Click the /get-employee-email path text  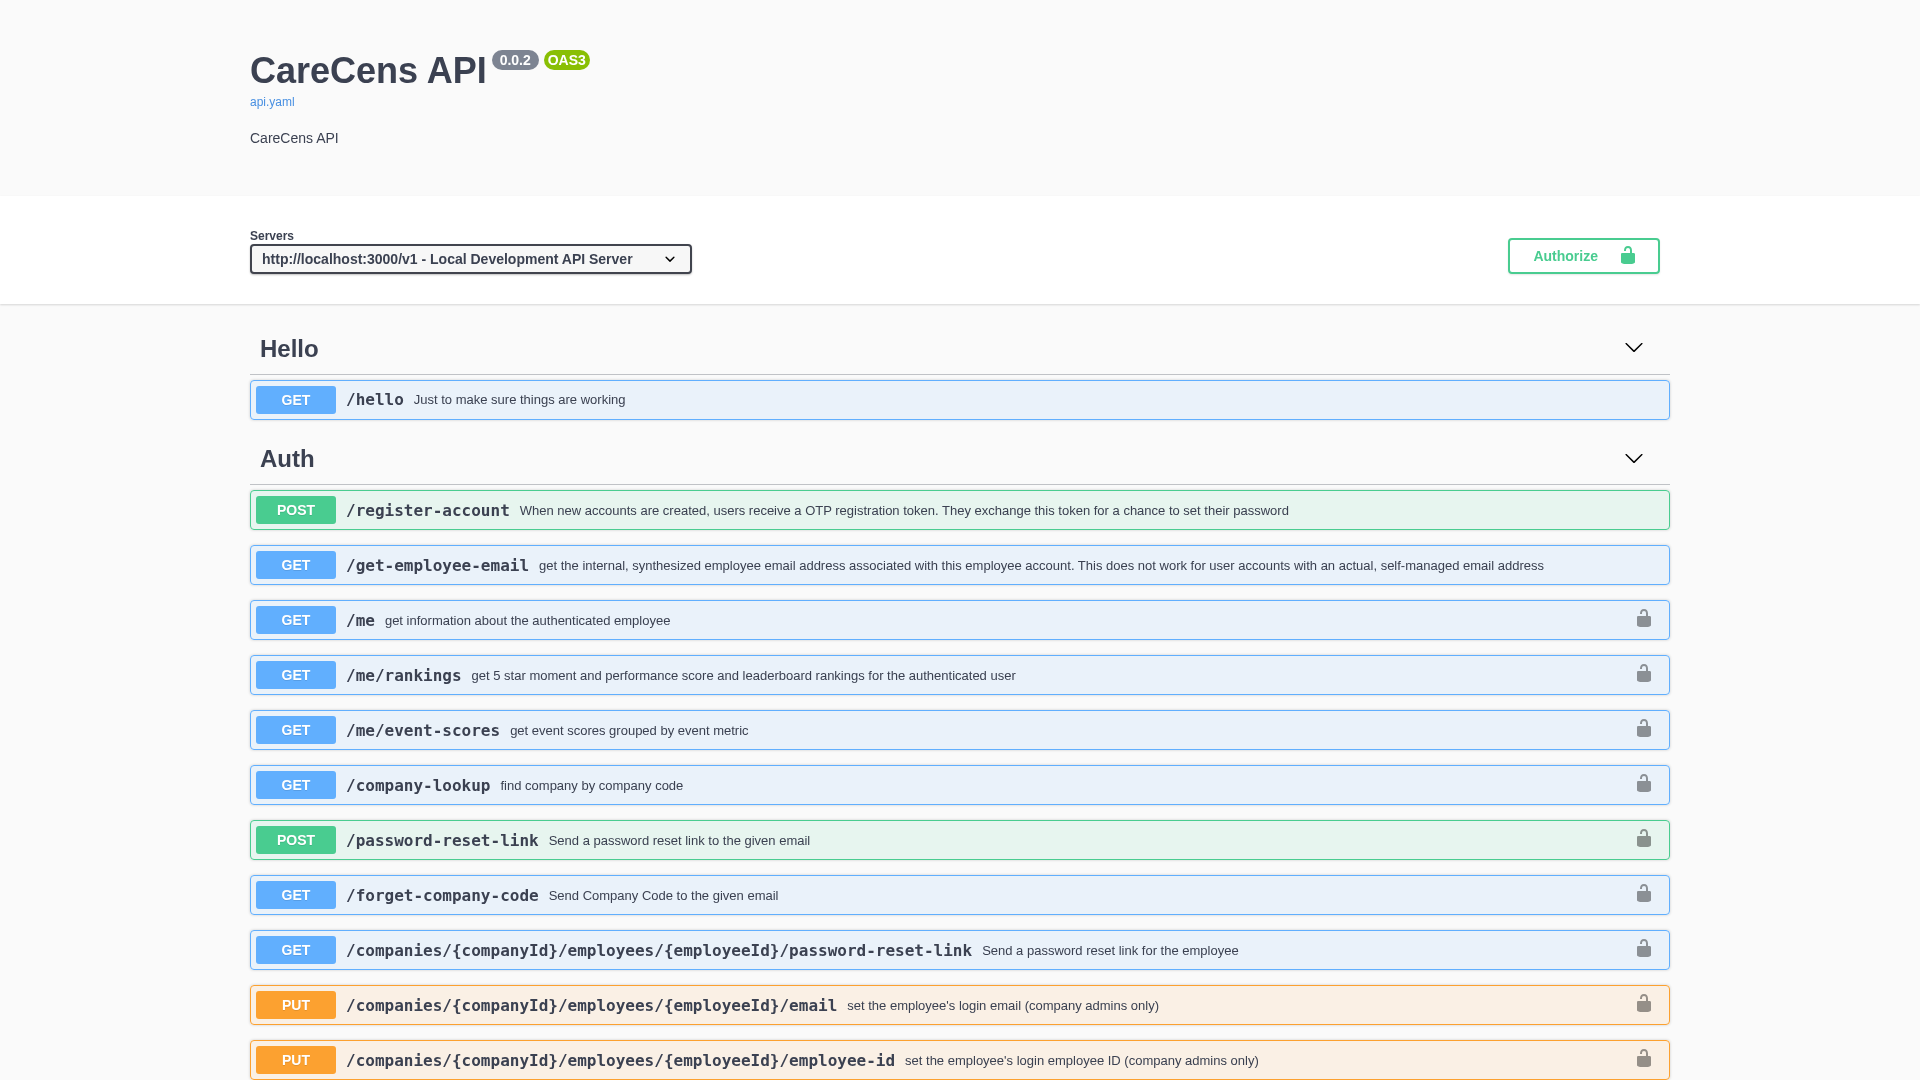437,565
